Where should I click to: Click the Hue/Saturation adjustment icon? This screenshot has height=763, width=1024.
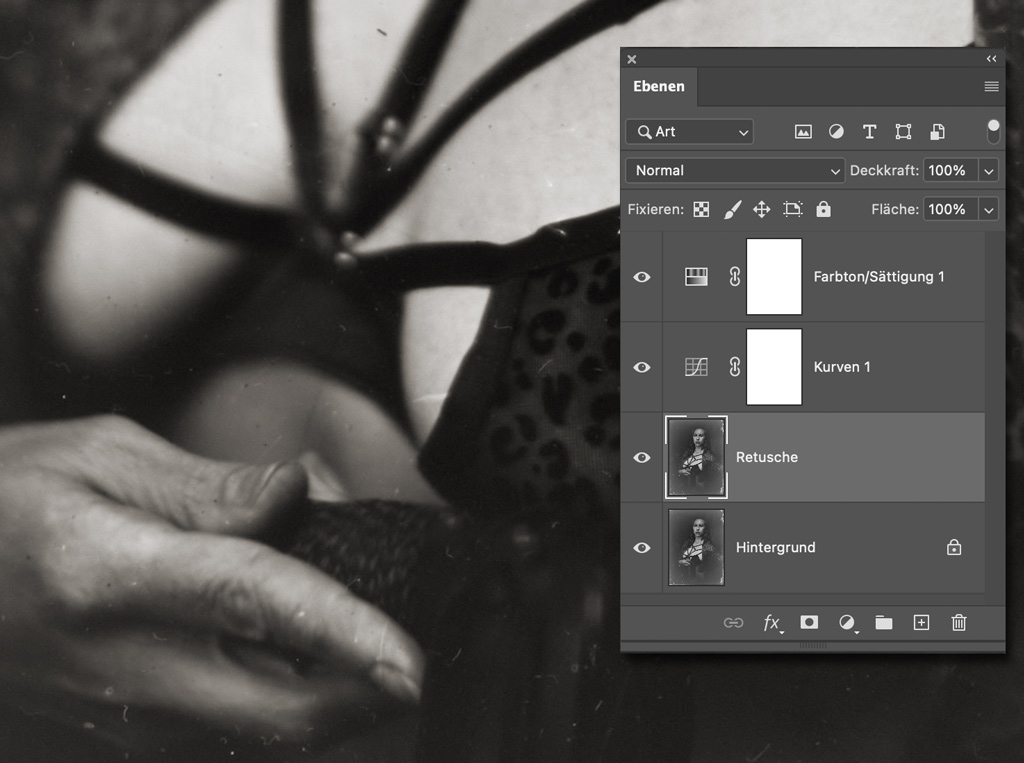[696, 276]
